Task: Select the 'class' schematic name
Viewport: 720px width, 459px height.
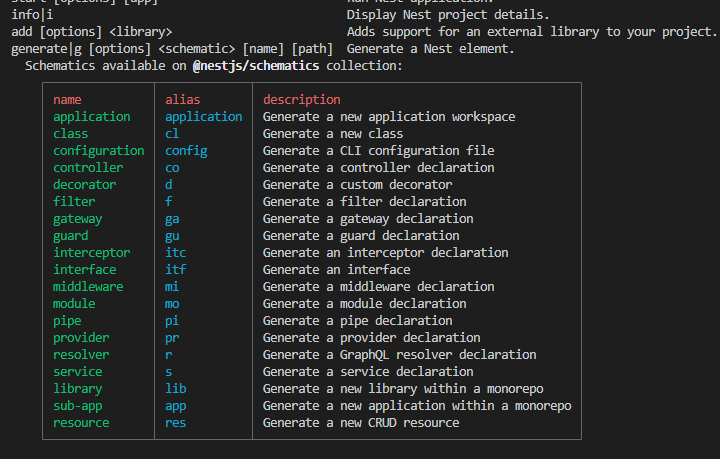Action: pos(70,134)
